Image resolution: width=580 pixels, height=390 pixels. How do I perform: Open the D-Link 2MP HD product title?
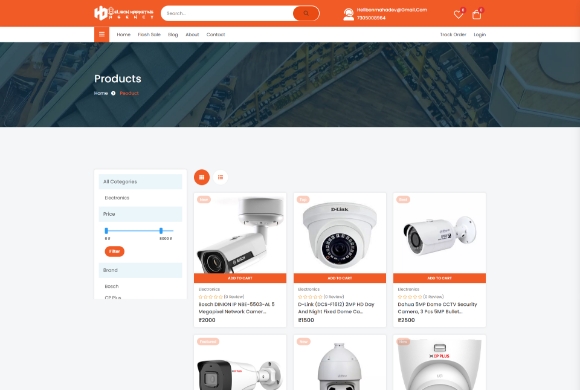[336, 308]
